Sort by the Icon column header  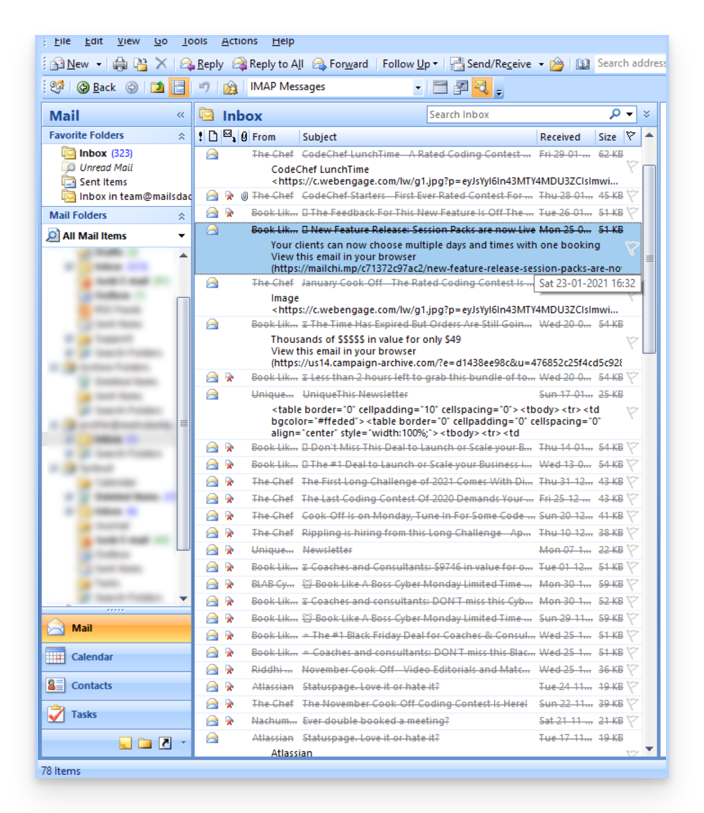click(x=213, y=136)
